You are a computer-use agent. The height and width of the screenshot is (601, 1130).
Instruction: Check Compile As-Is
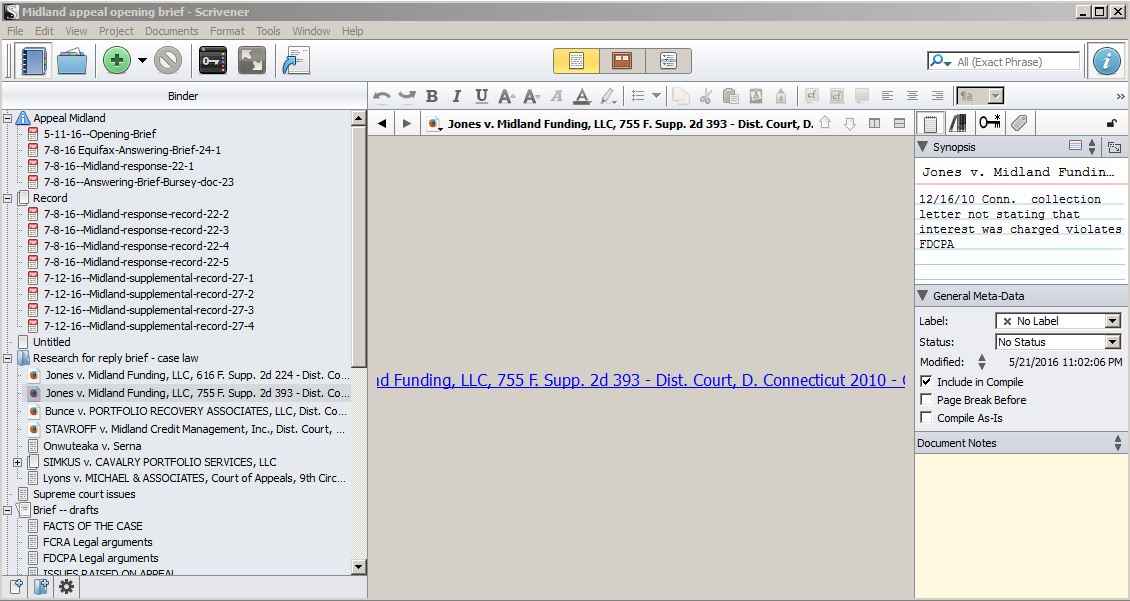coord(926,418)
